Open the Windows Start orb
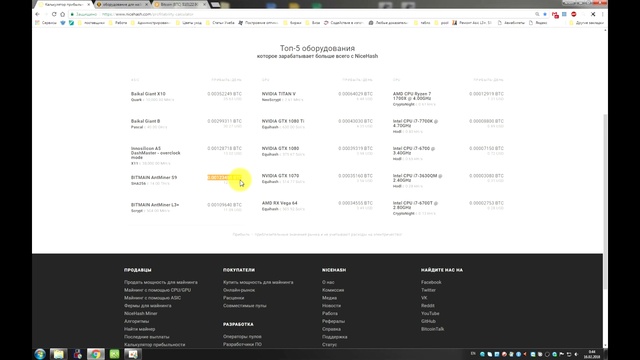The width and height of the screenshot is (640, 360). (40, 354)
